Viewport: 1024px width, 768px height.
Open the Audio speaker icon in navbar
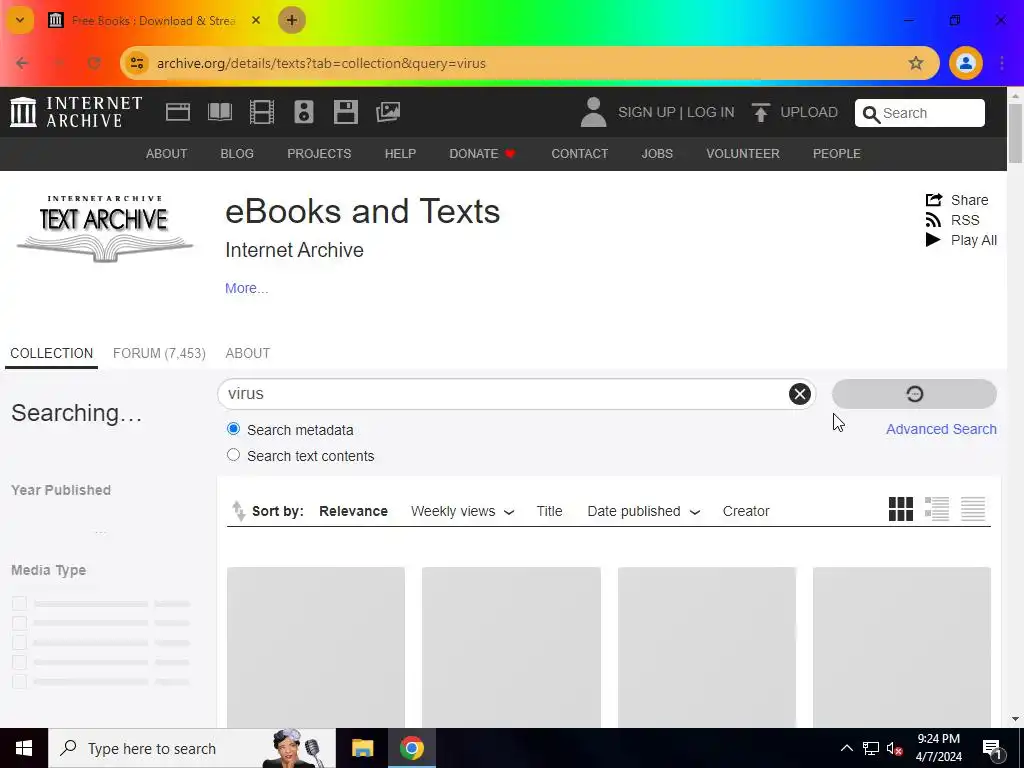(x=304, y=112)
